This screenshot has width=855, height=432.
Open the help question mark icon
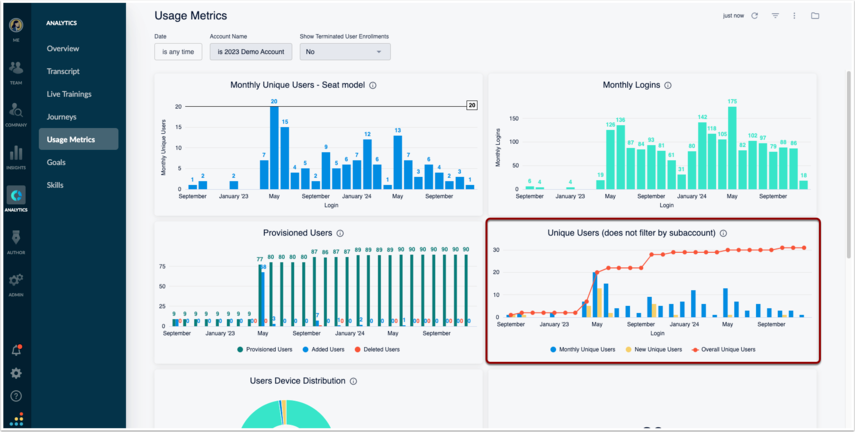pos(16,396)
